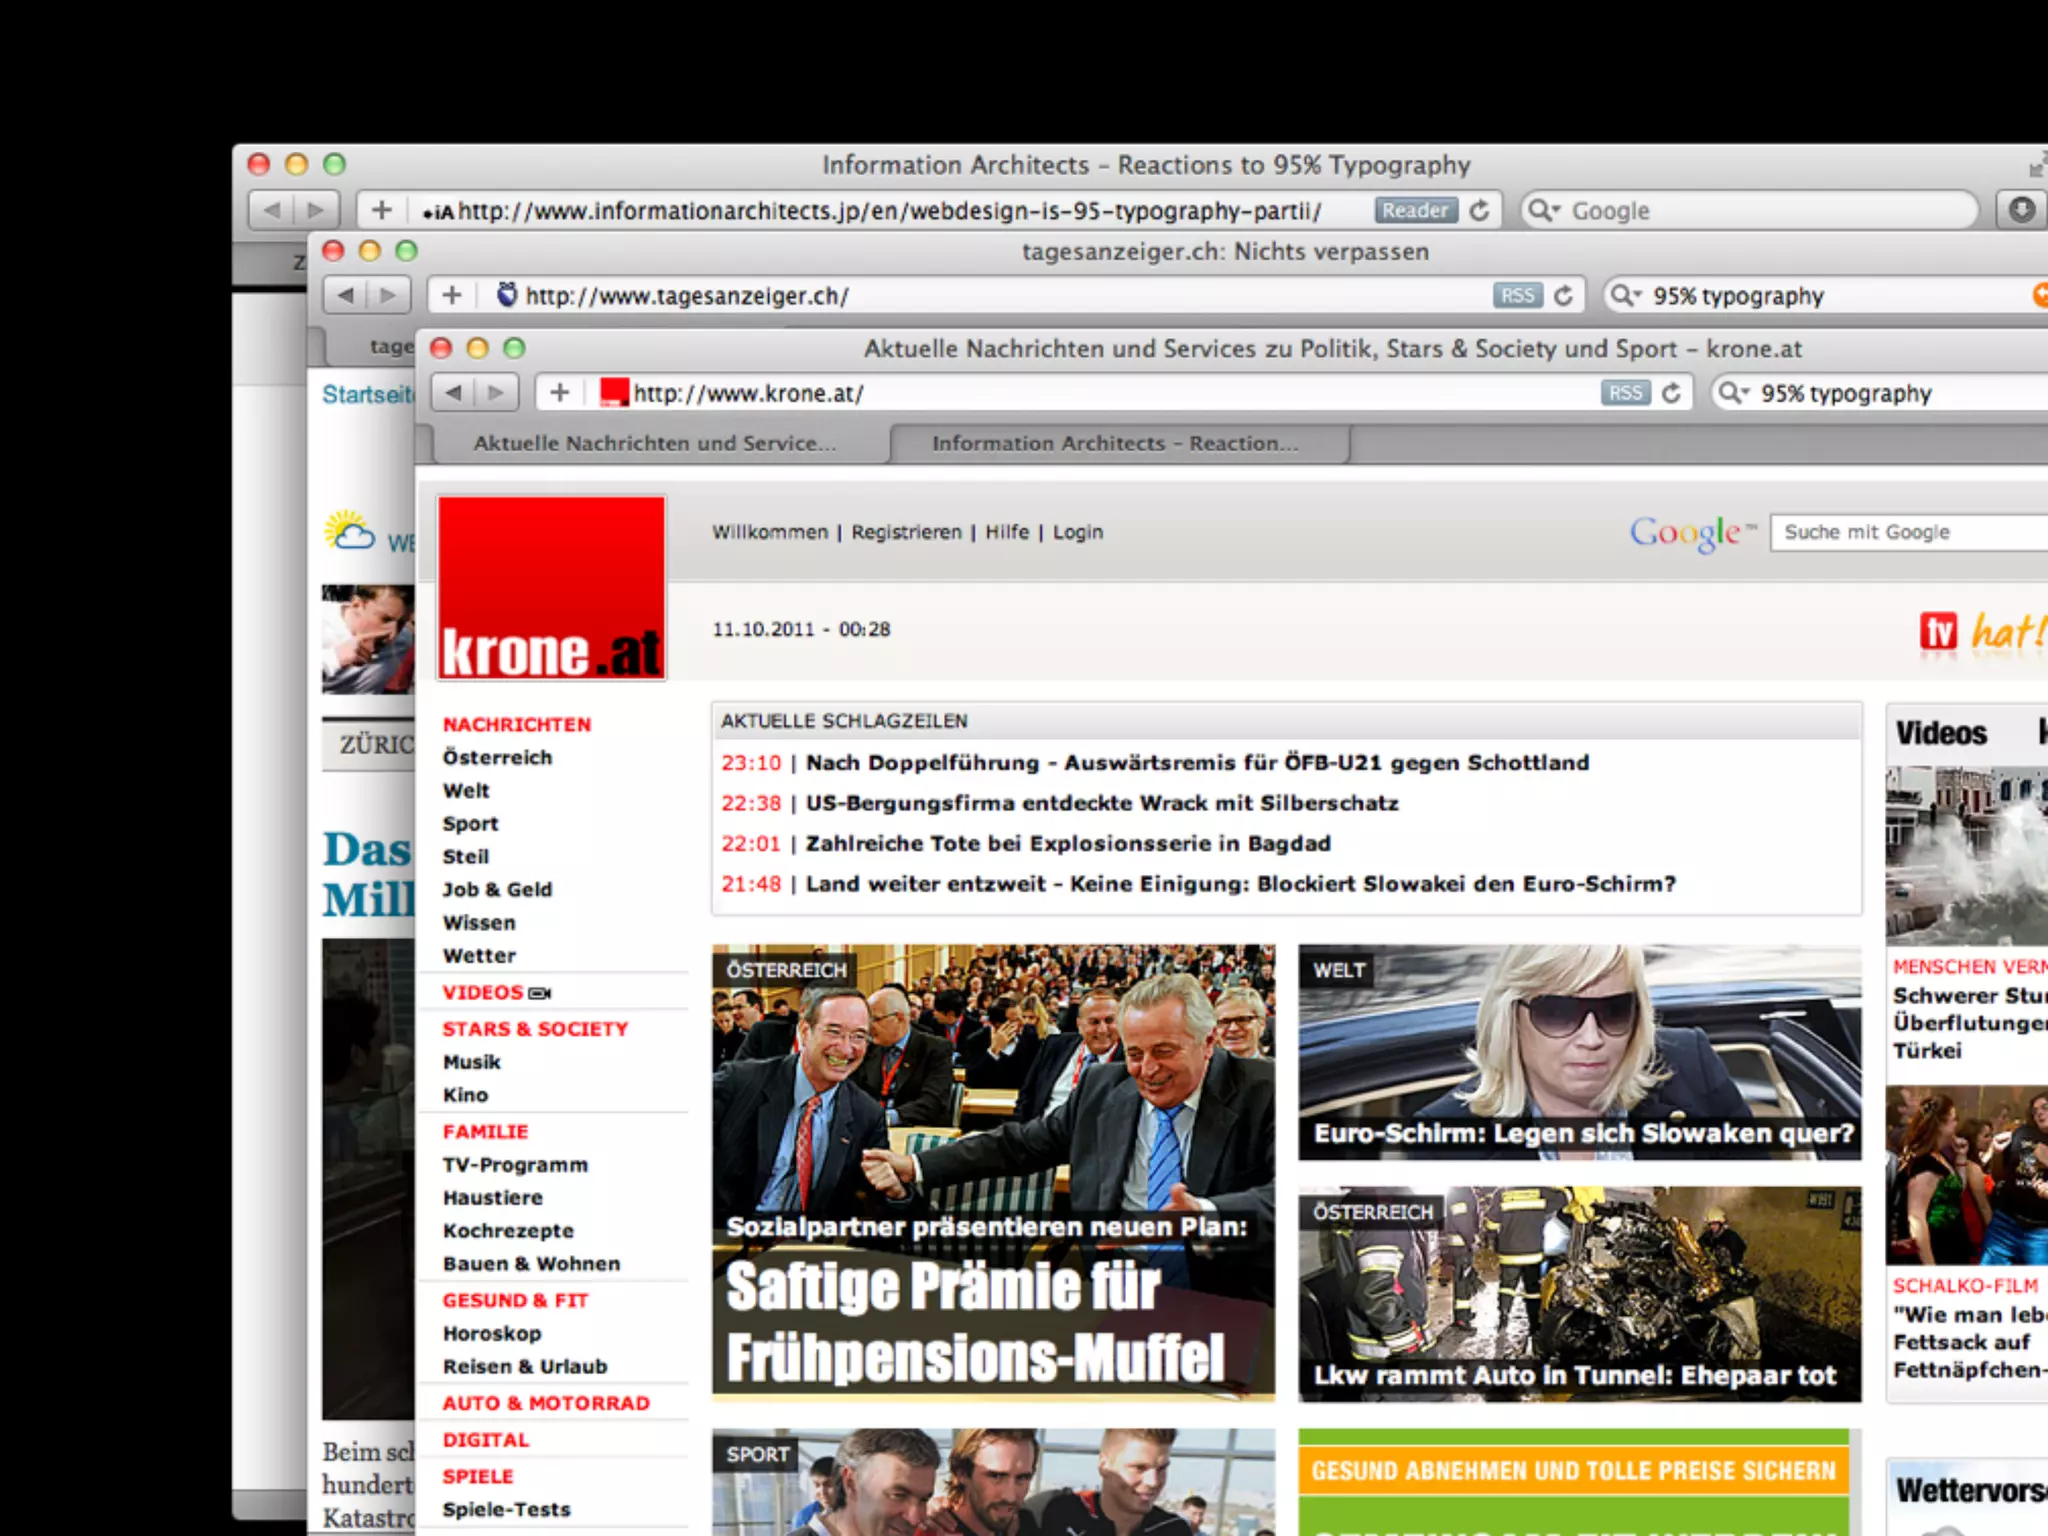Open search engine dropdown in tagesanzeiger search field
Screen dimensions: 2048x1536
[x=1625, y=296]
